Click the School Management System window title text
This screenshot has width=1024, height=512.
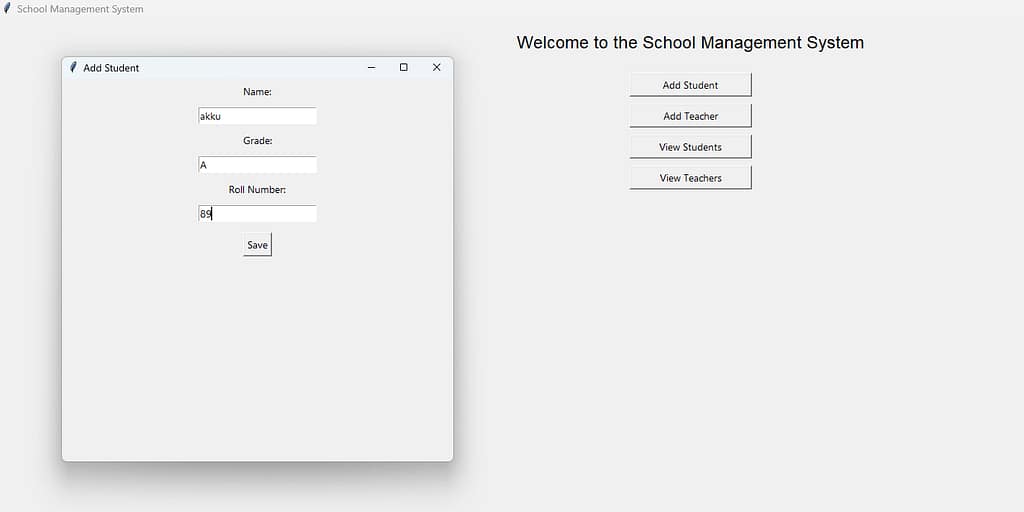click(x=80, y=9)
